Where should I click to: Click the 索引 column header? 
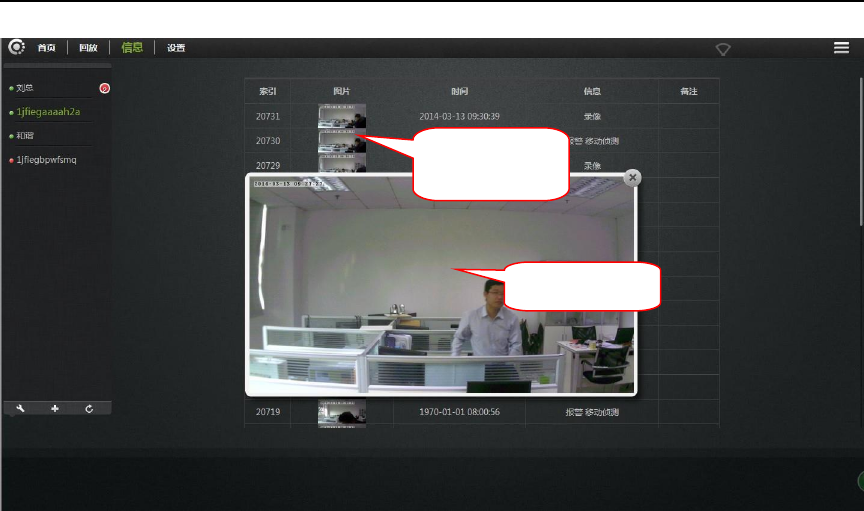267,92
